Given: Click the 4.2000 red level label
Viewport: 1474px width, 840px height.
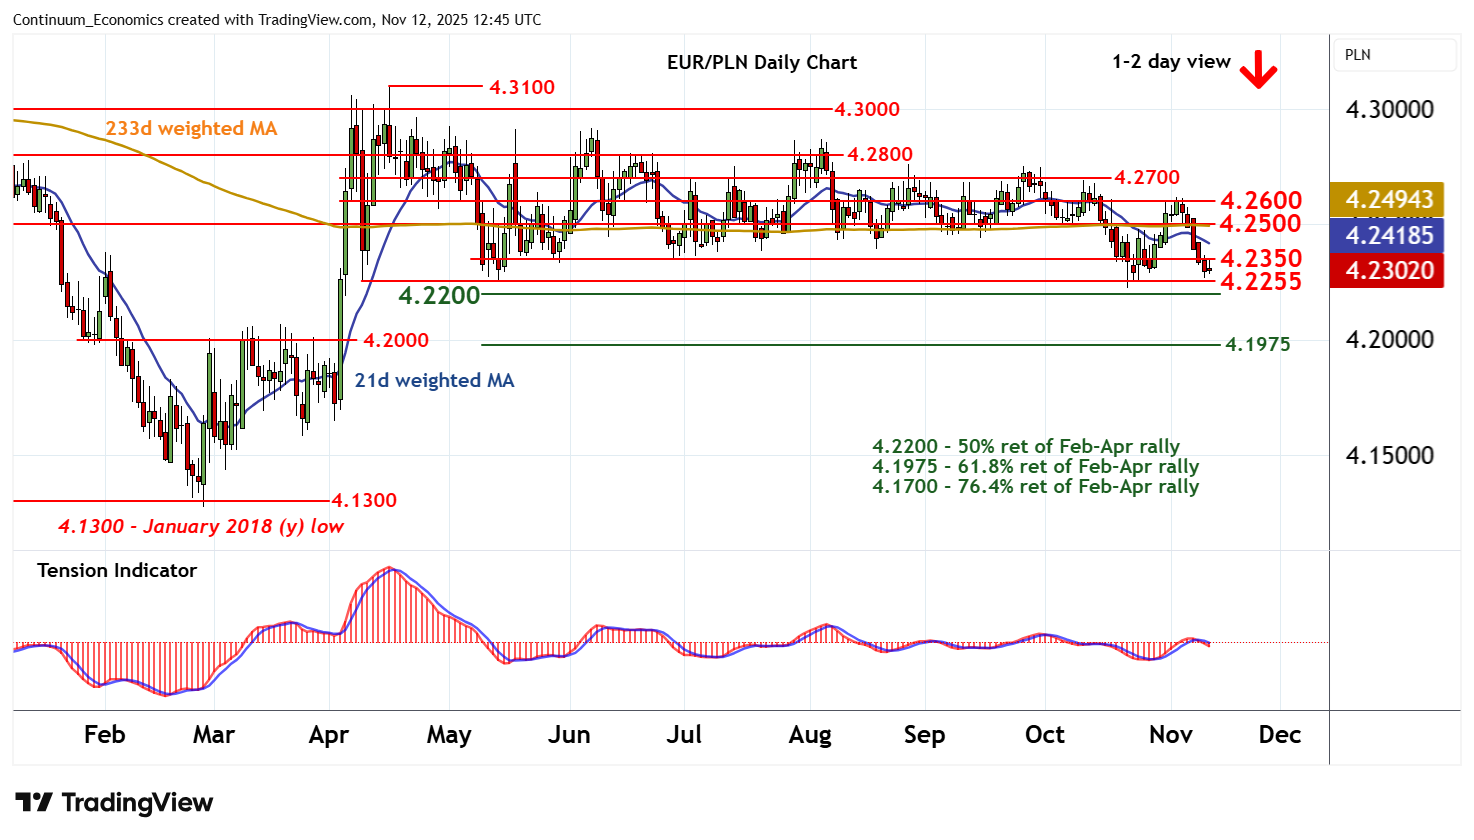Looking at the screenshot, I should 395,341.
